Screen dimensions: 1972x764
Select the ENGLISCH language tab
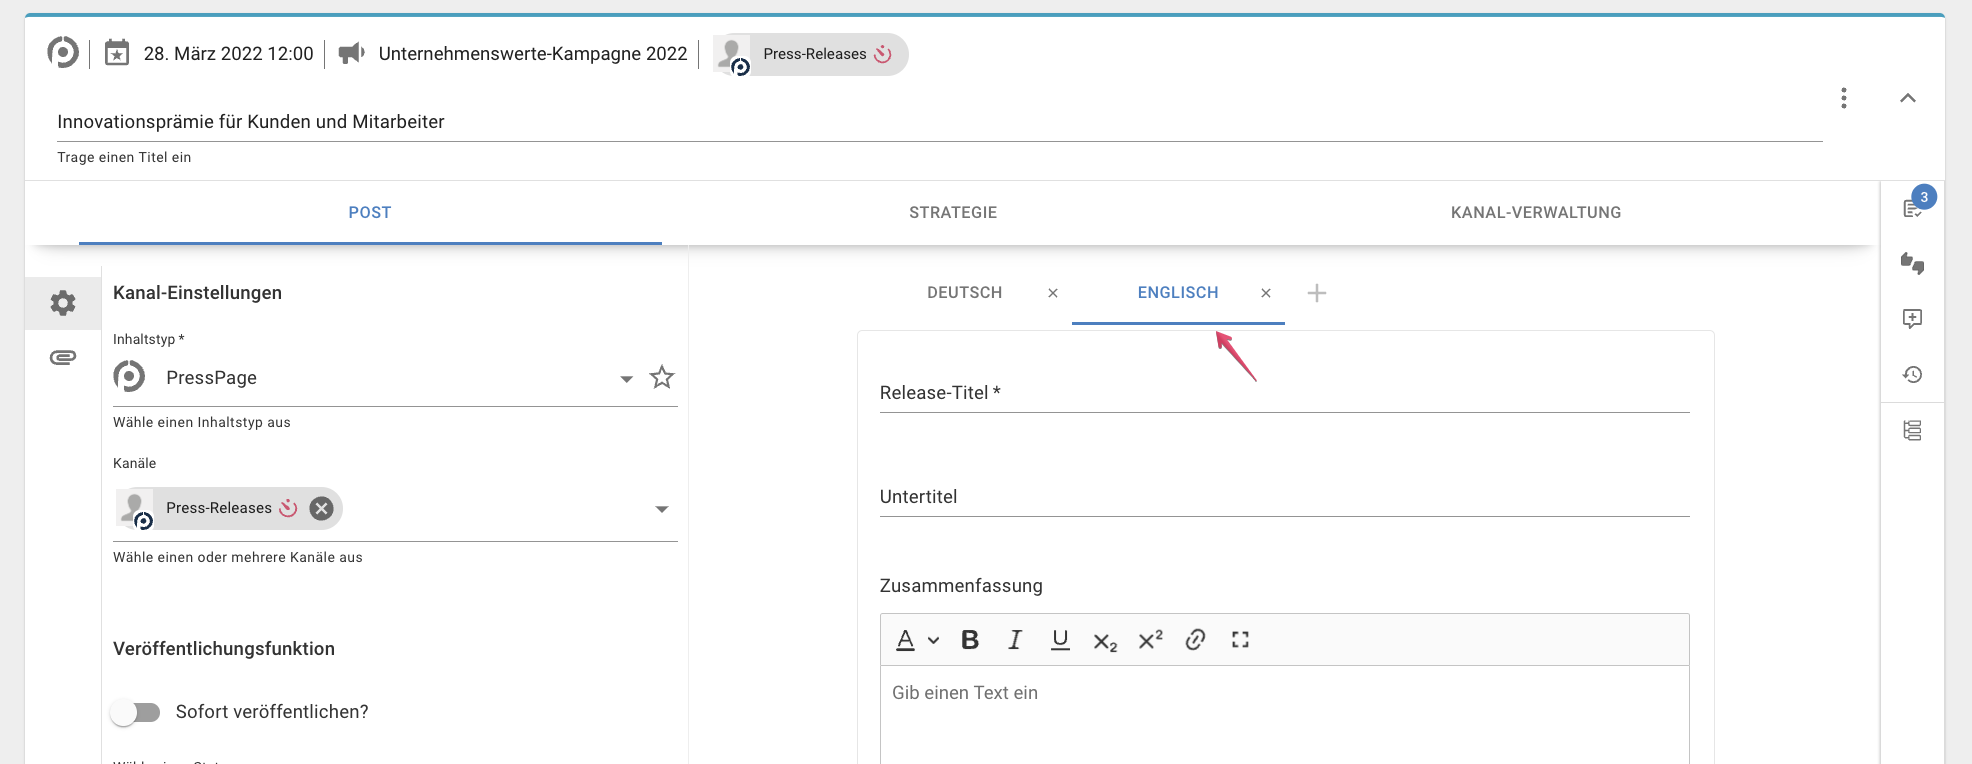(1178, 293)
